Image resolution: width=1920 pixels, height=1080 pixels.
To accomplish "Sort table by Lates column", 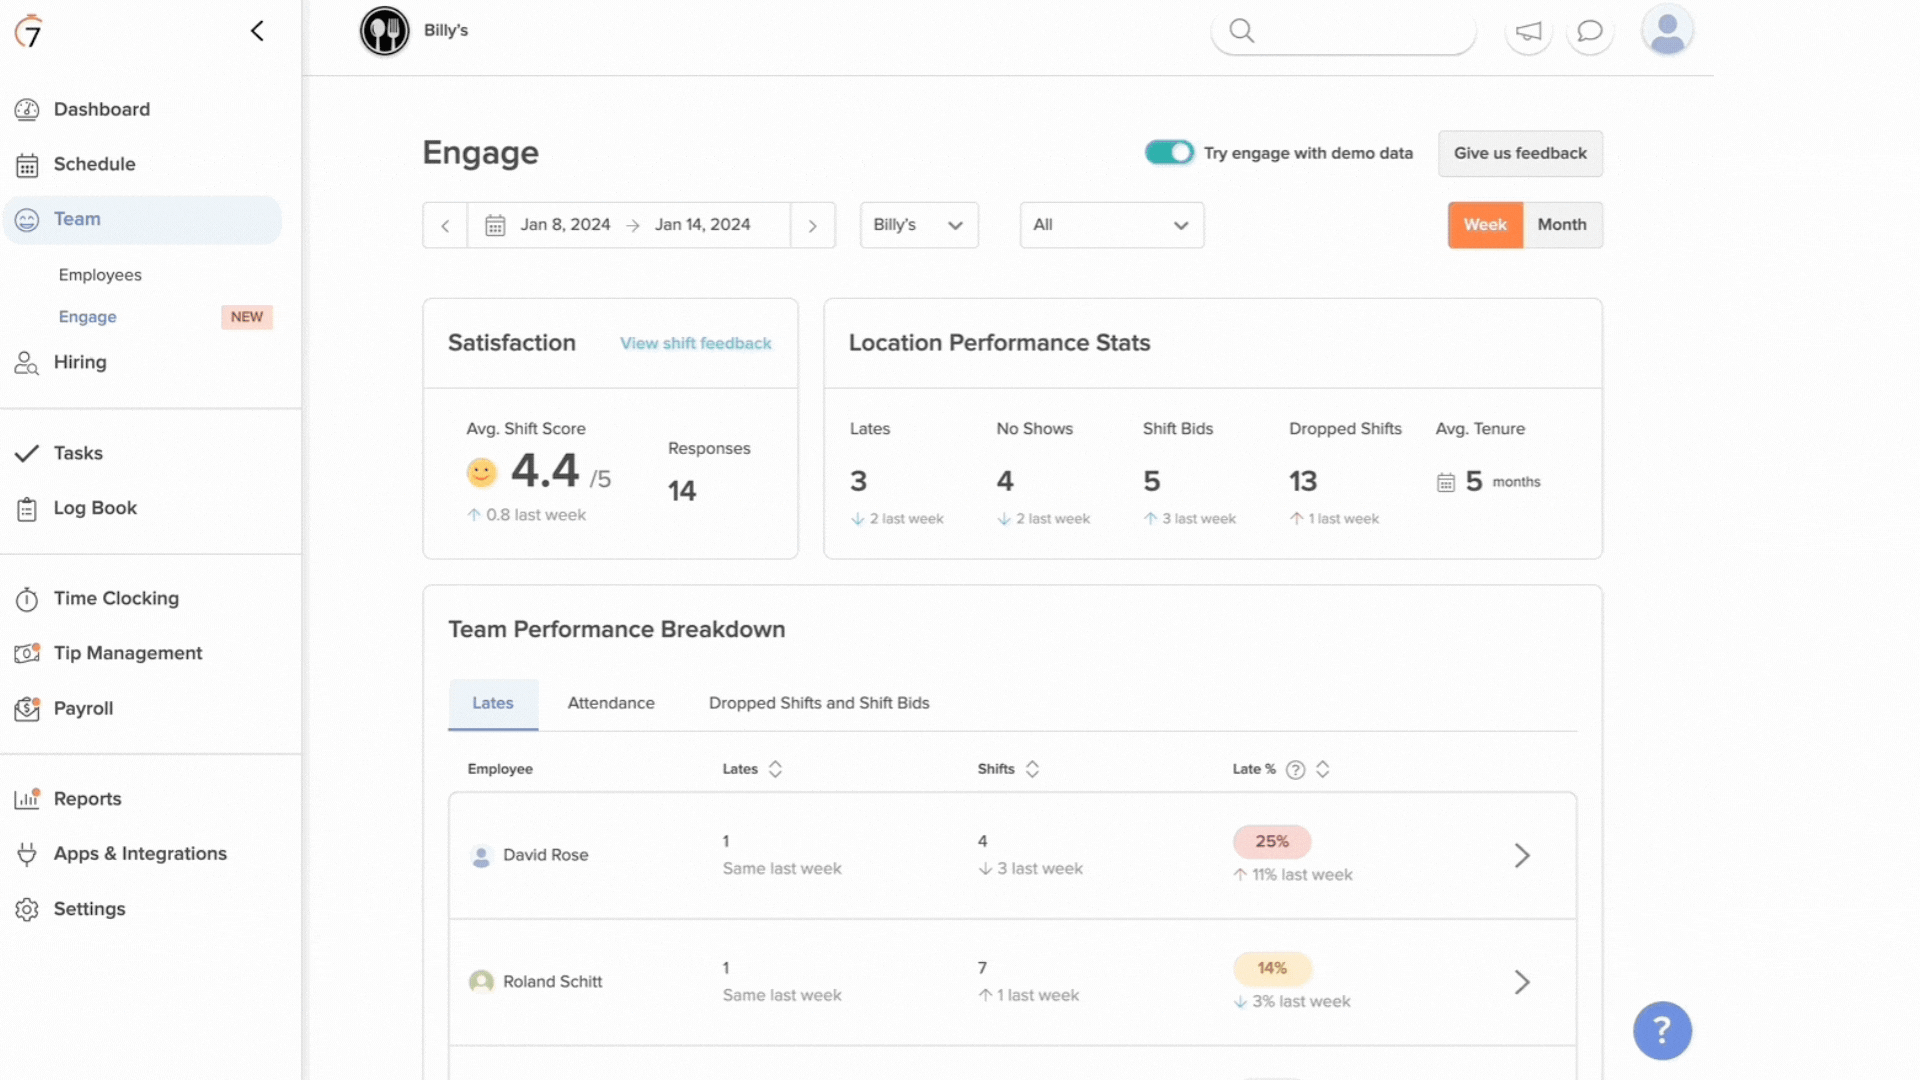I will (775, 769).
